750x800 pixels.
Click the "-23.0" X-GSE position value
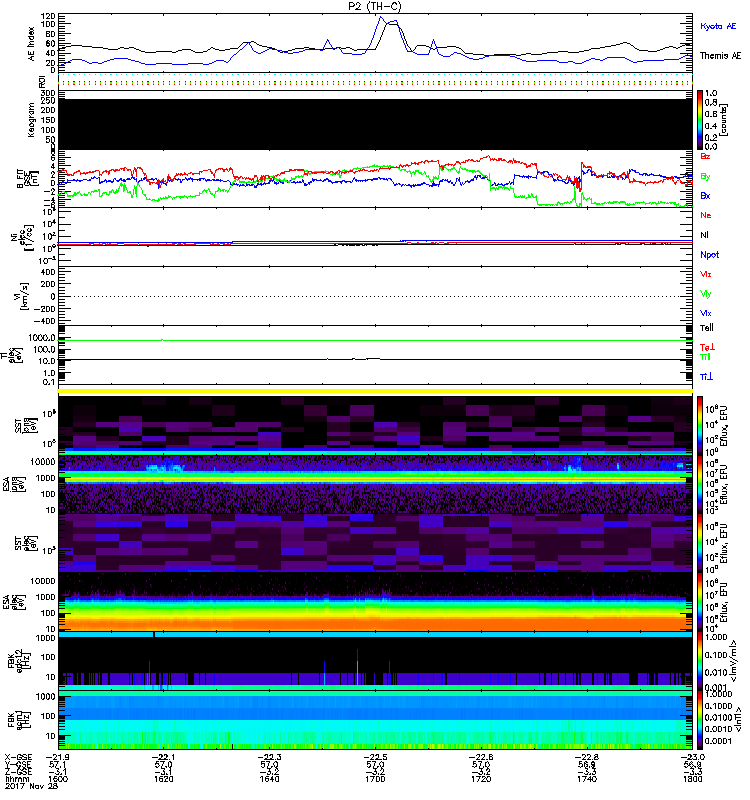click(x=692, y=757)
